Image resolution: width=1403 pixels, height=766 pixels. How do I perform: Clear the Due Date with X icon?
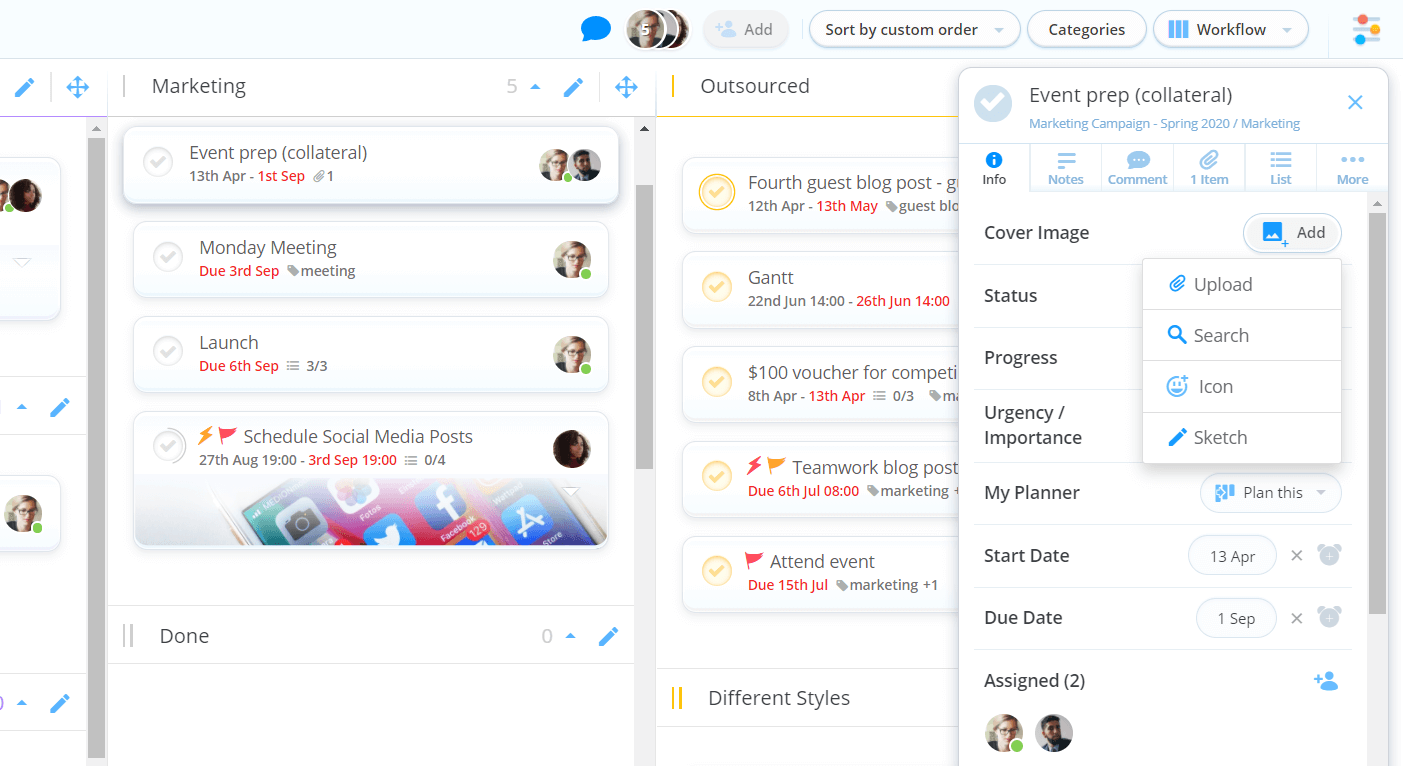pos(1297,618)
